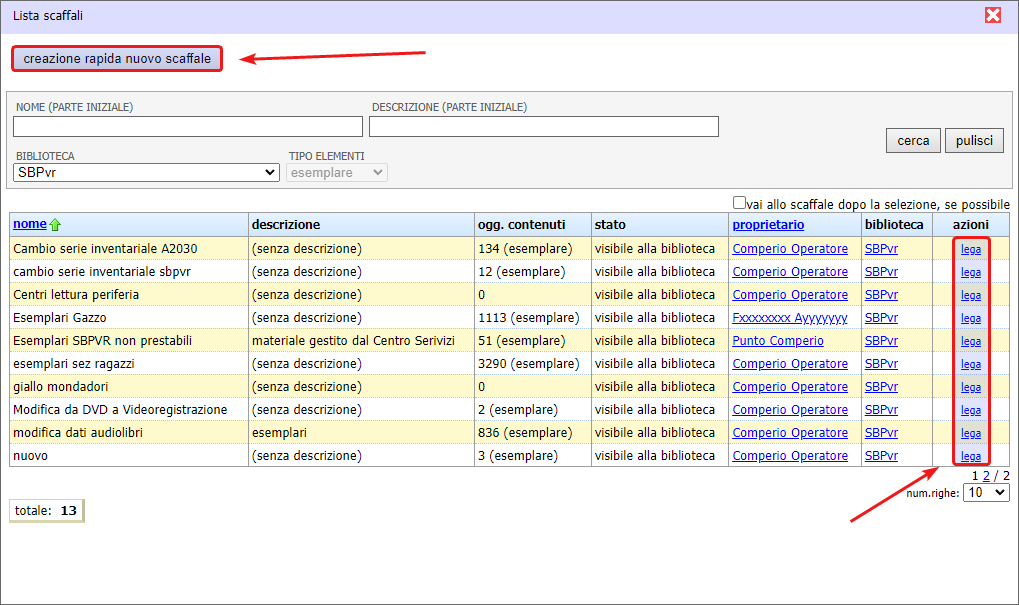Screen dimensions: 1019x605
Task: Click the cerca button
Action: (912, 141)
